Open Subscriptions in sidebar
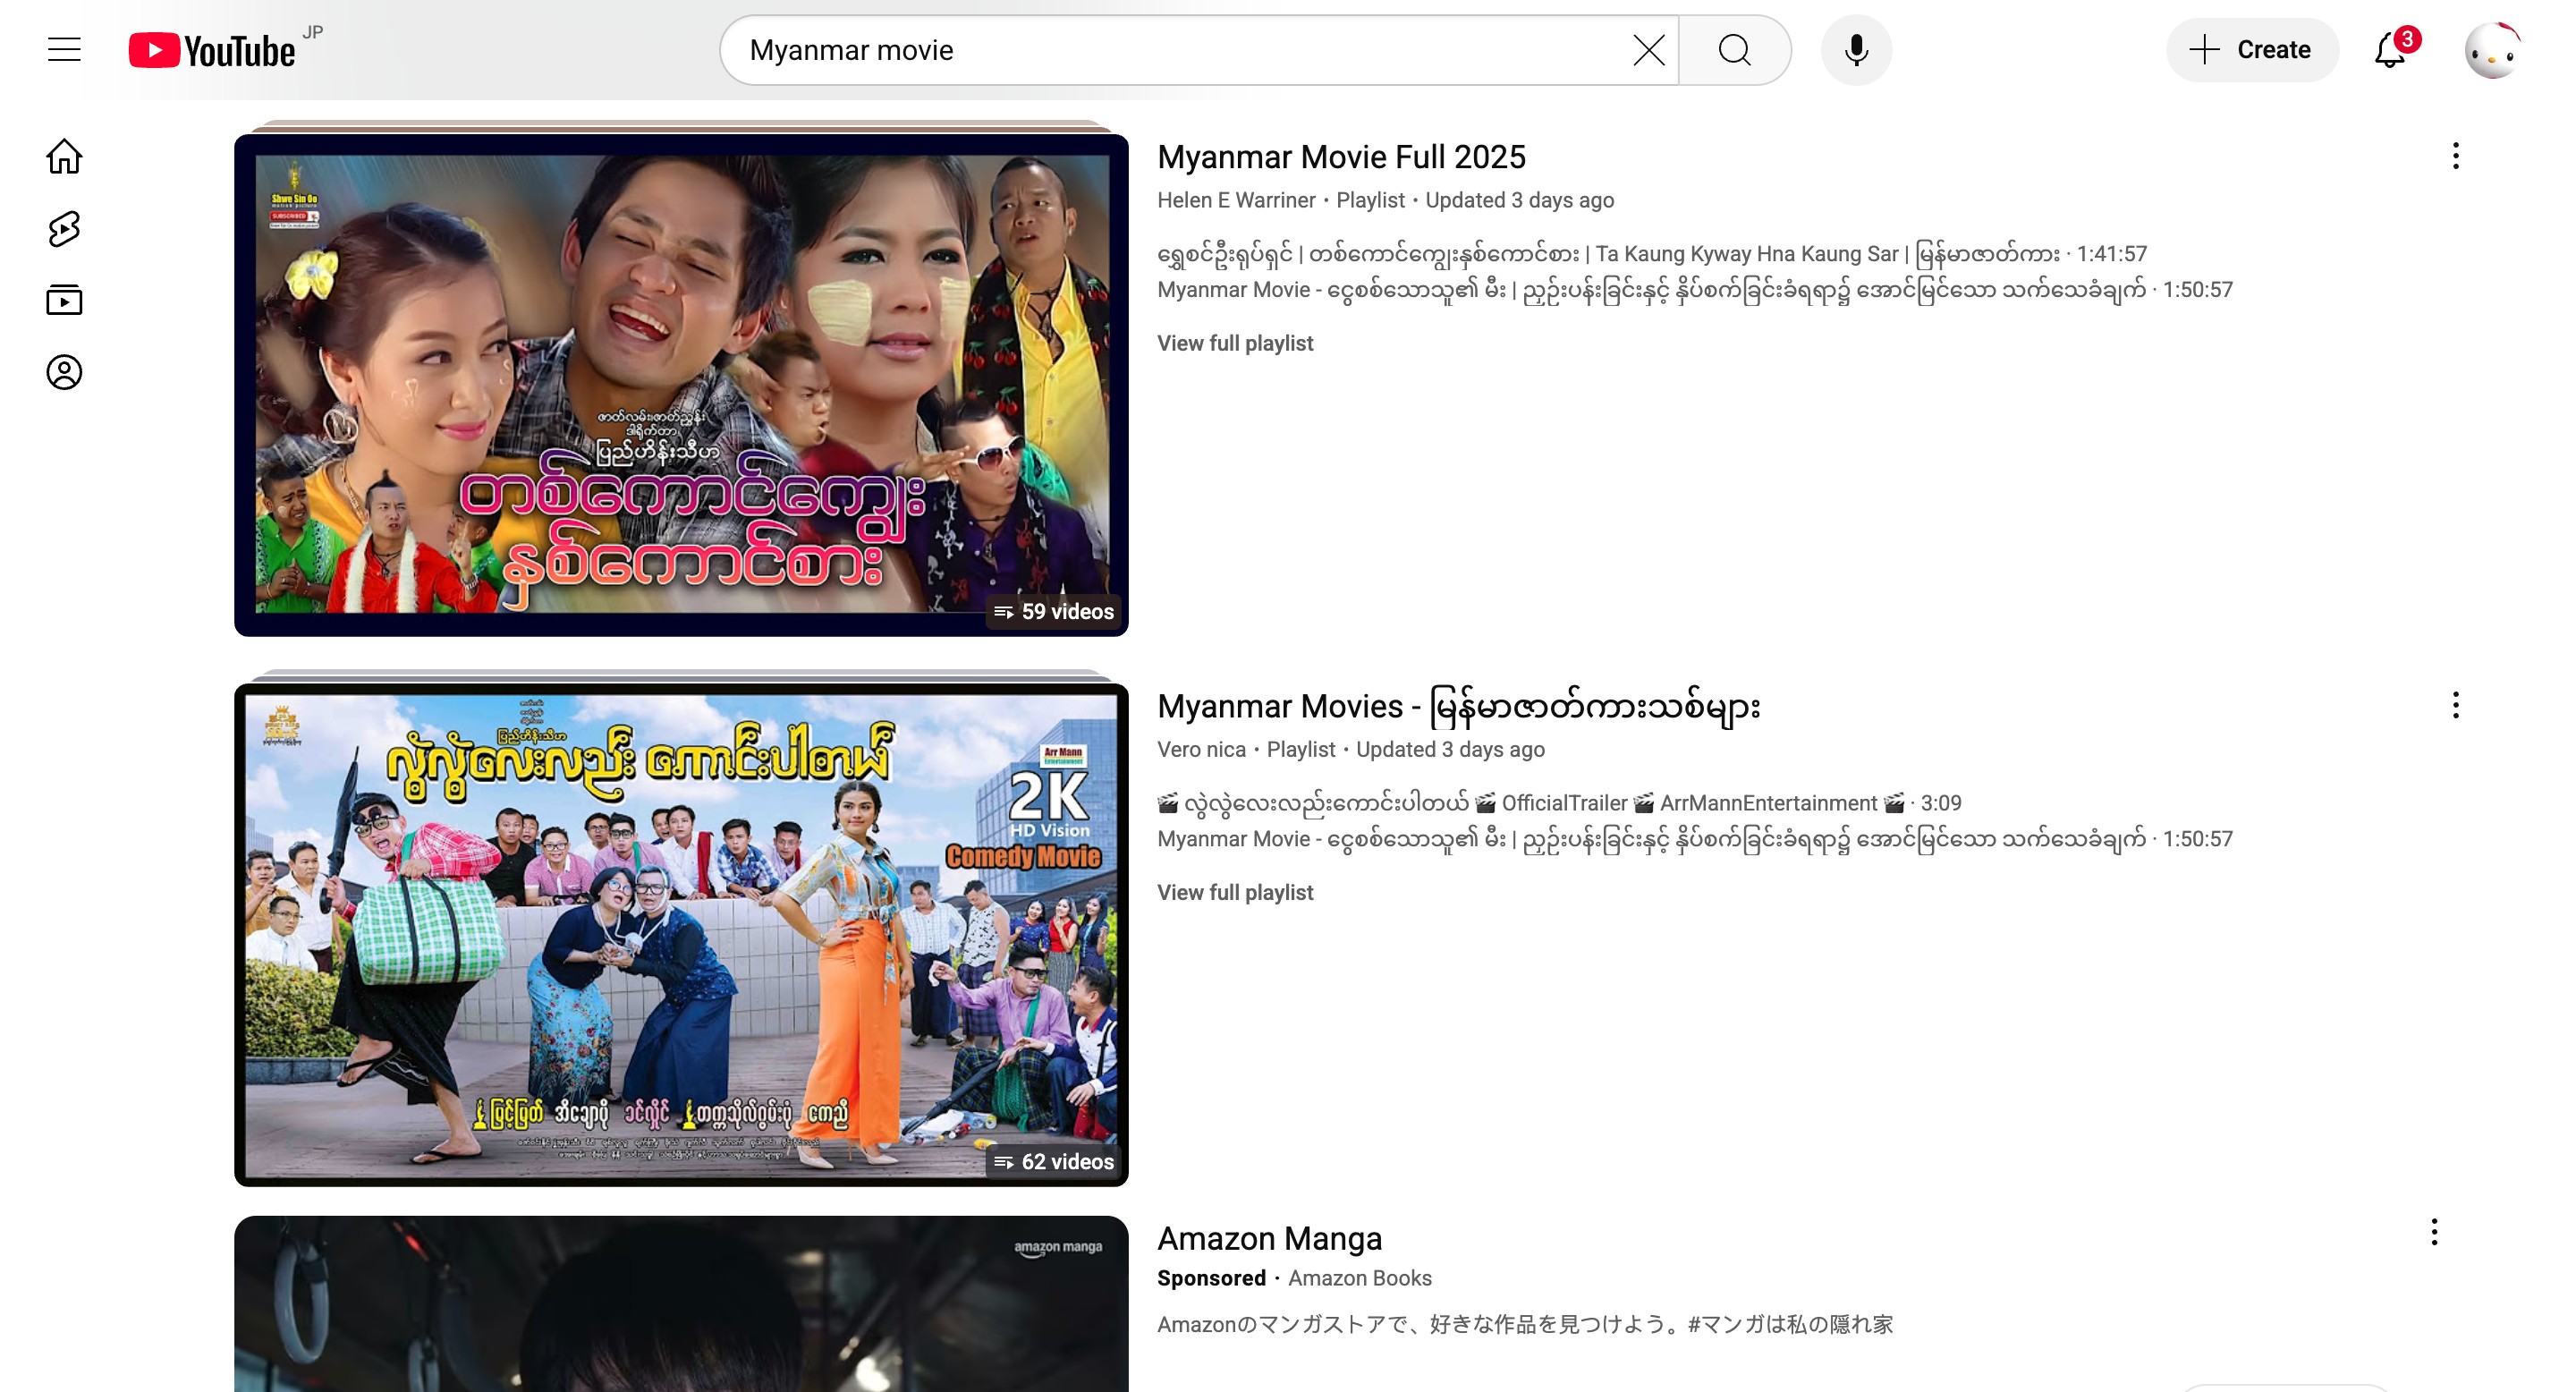The width and height of the screenshot is (2576, 1392). click(x=64, y=300)
